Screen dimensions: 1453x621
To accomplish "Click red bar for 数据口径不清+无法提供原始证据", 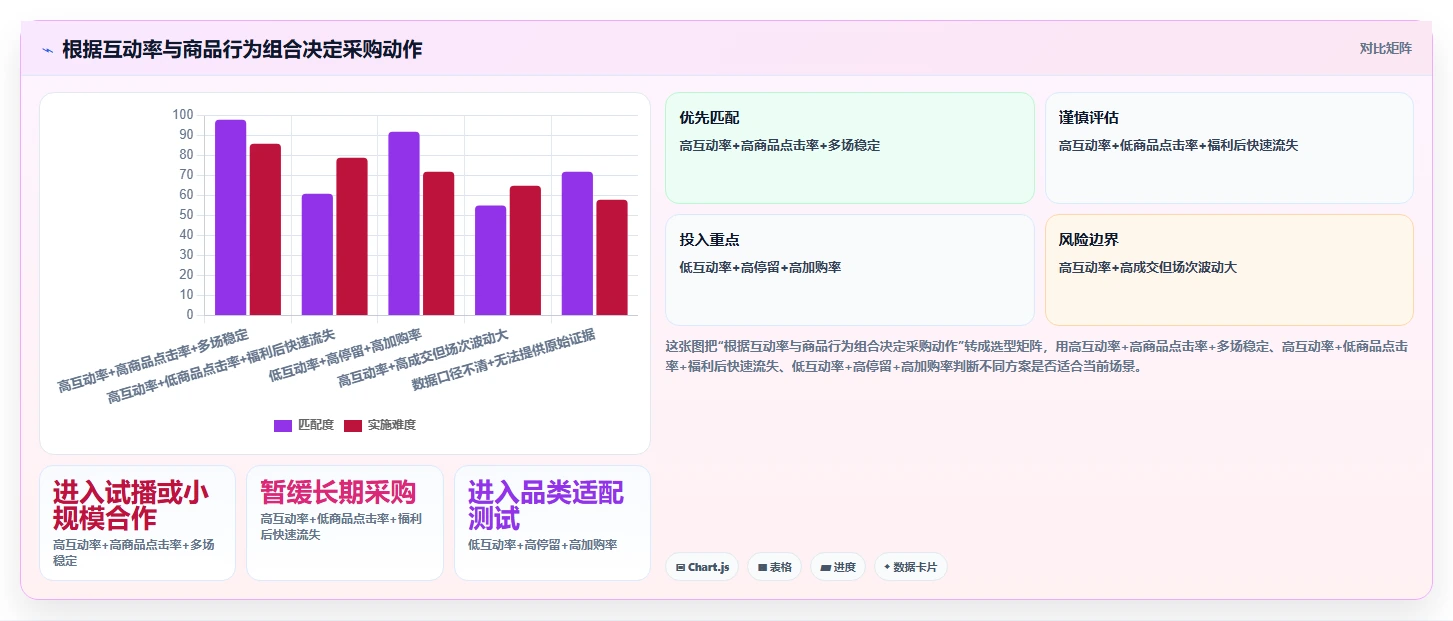I will coord(612,257).
